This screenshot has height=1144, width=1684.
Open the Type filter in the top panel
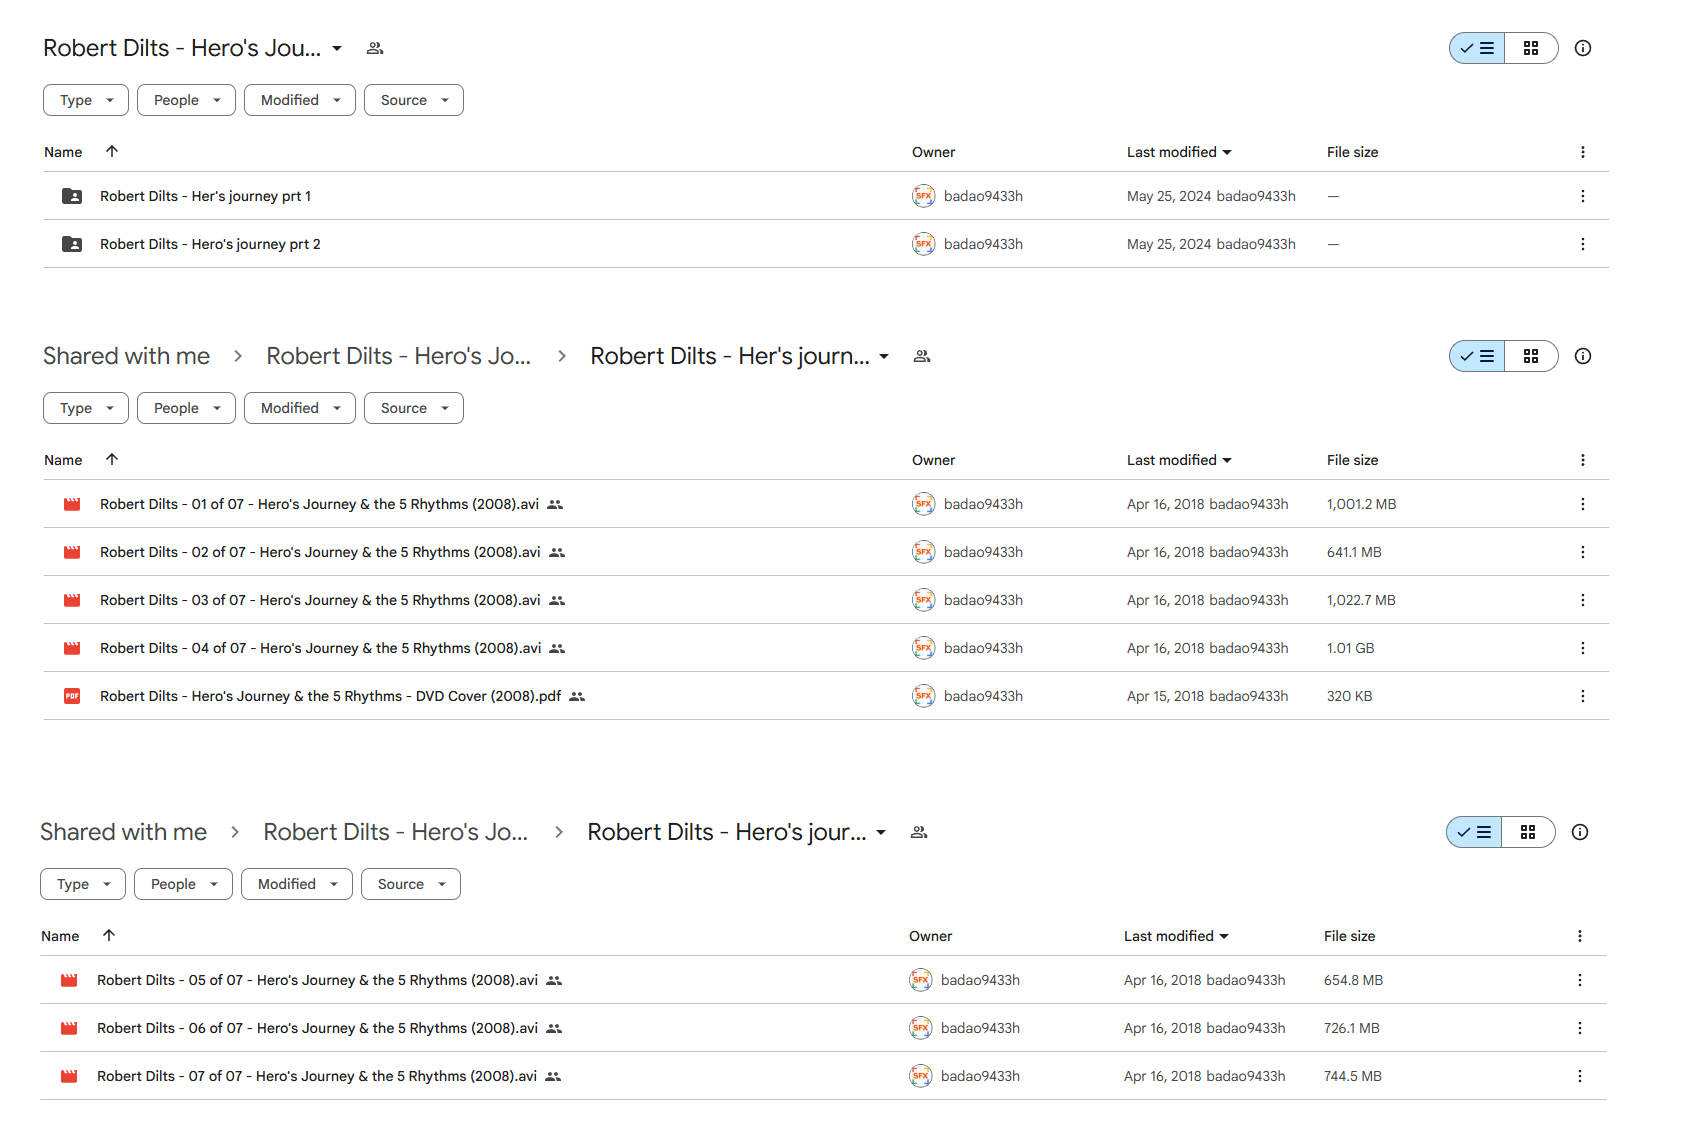tap(86, 100)
